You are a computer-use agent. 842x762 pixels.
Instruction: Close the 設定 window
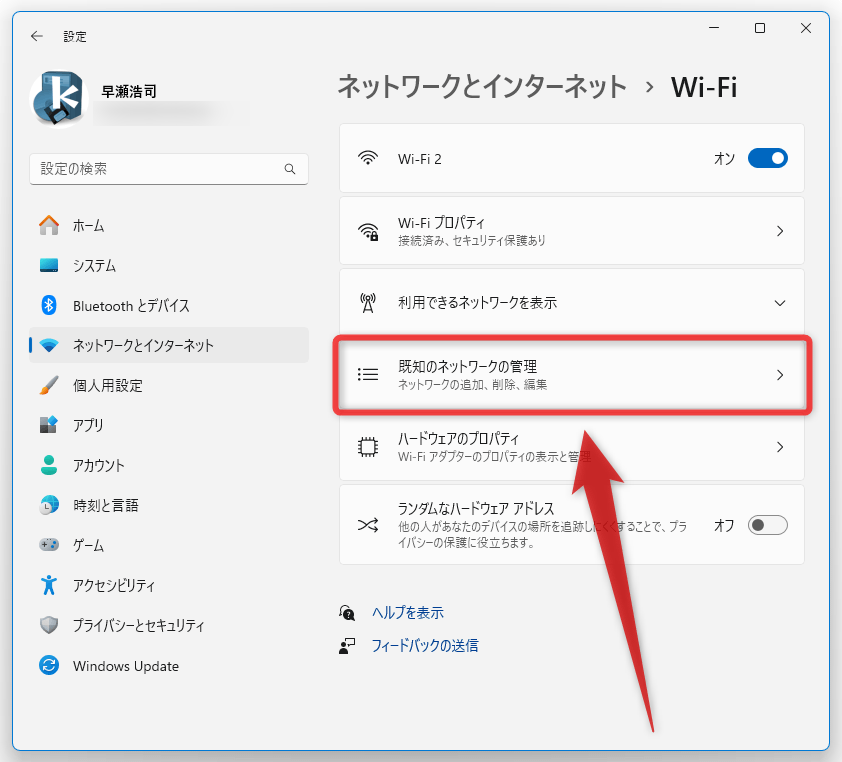click(805, 28)
